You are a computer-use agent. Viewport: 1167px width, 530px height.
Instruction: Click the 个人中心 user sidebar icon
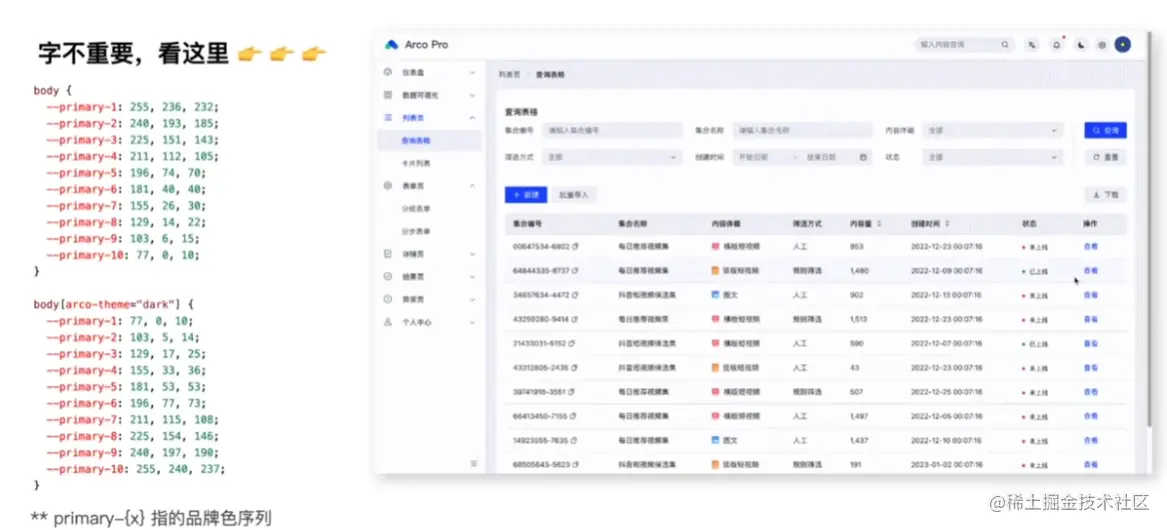pos(387,322)
